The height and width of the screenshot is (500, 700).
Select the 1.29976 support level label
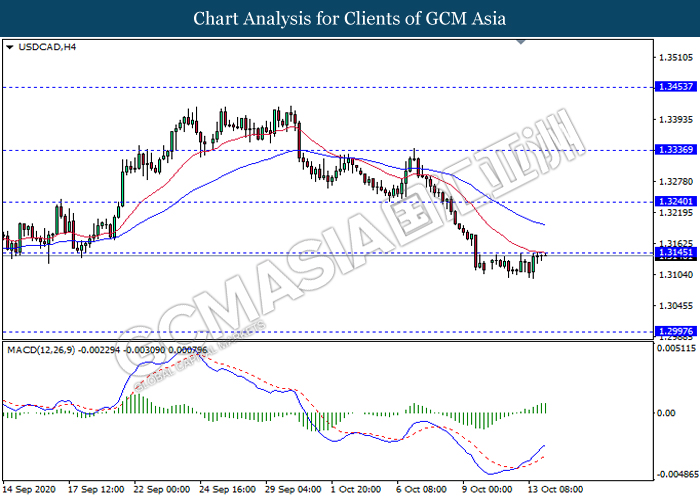pos(676,331)
